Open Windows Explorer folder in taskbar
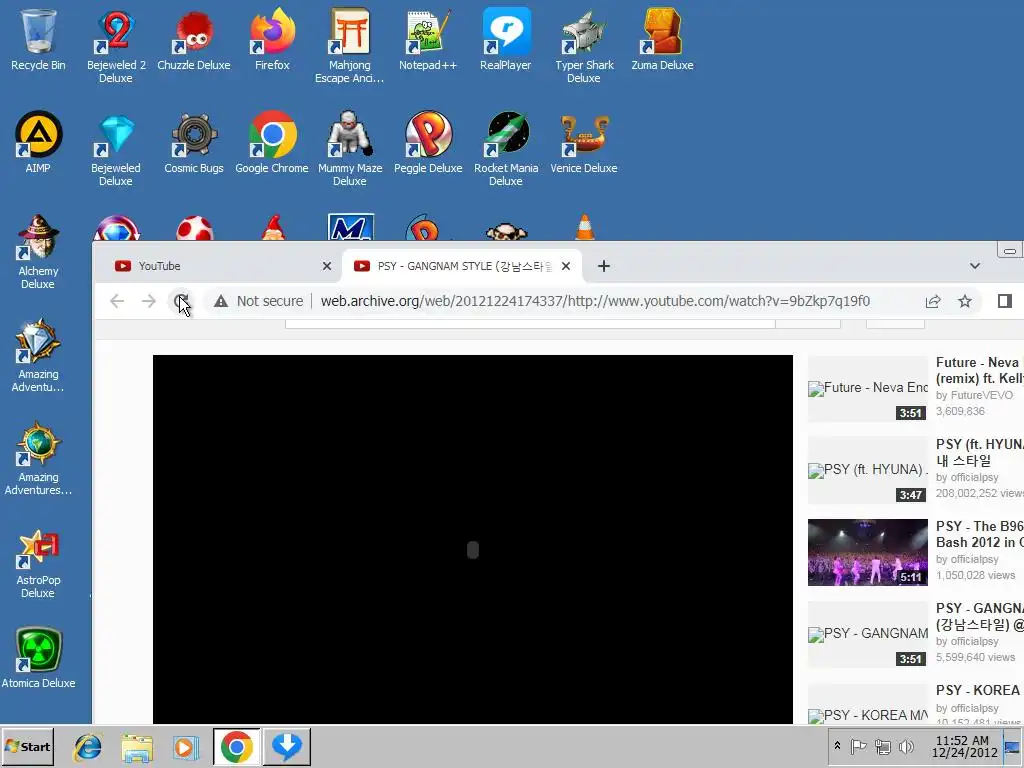 [136, 747]
